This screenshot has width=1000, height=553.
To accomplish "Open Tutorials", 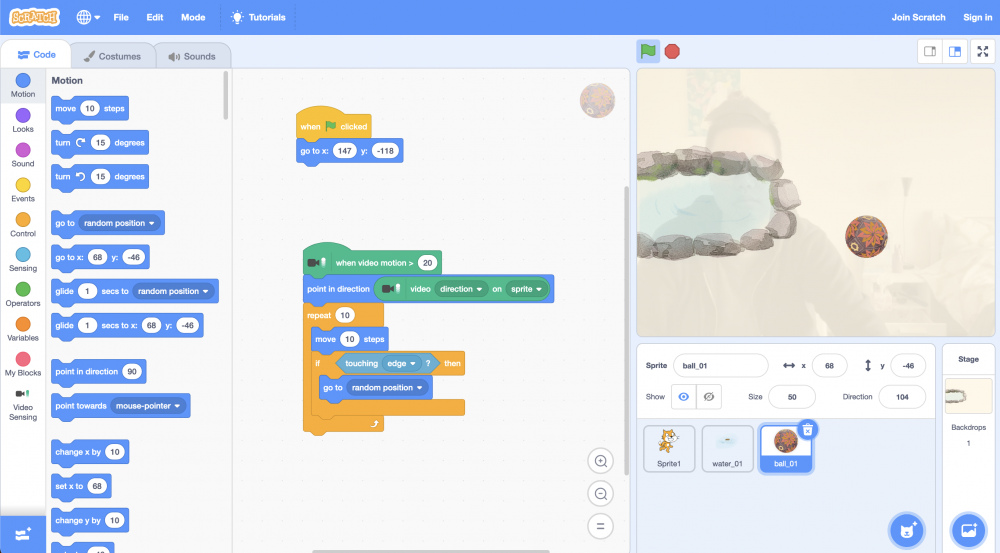I will coord(258,17).
